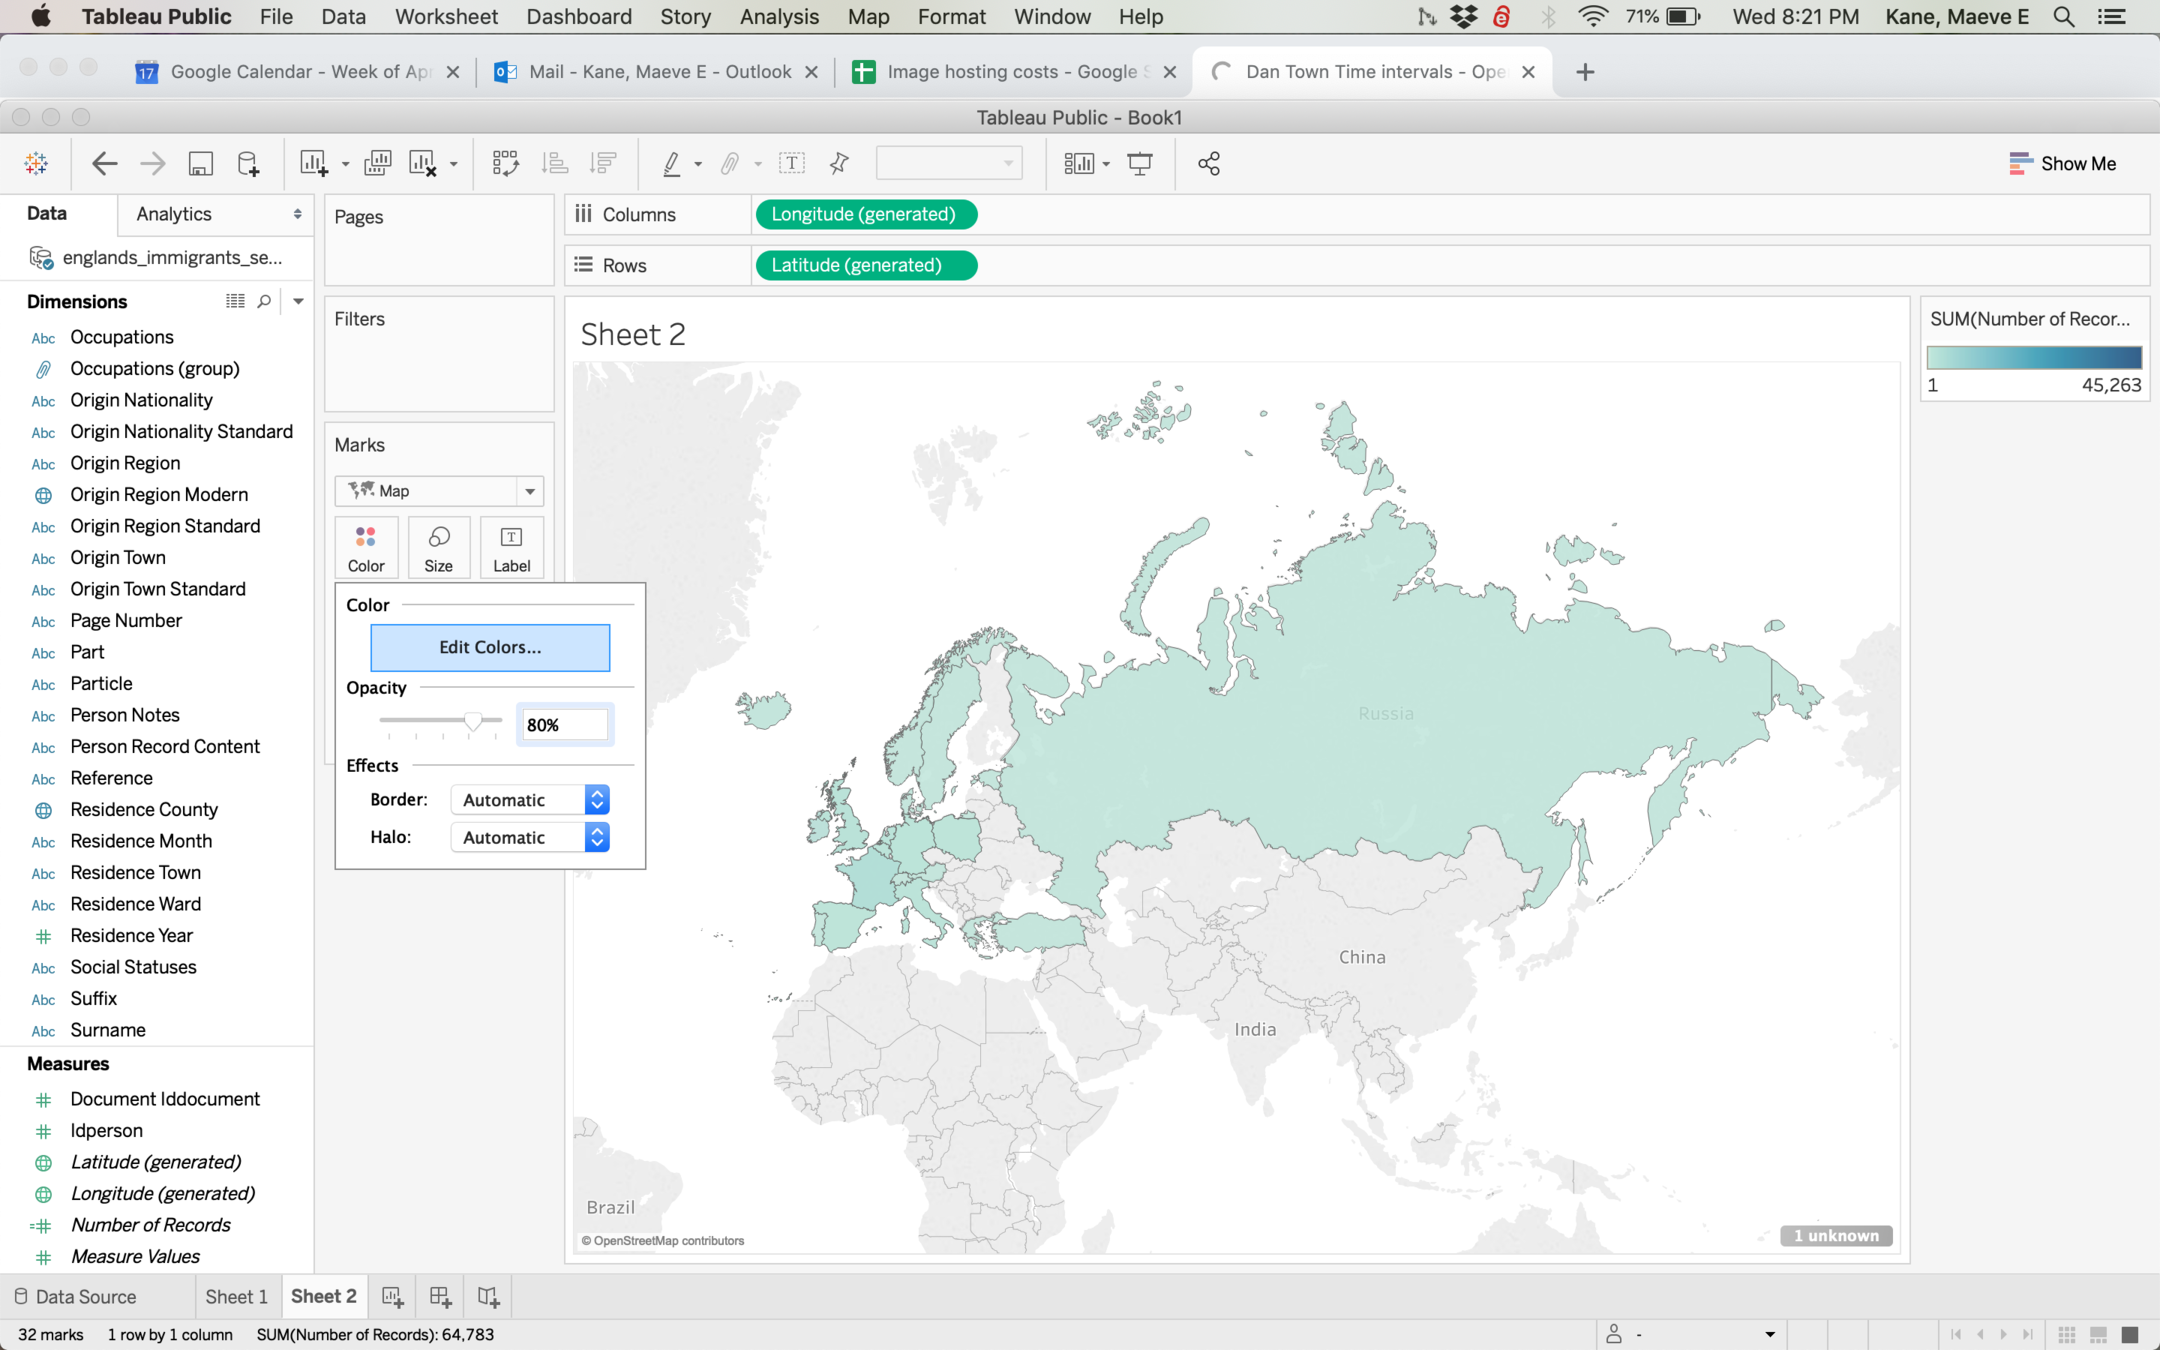This screenshot has height=1350, width=2160.
Task: Click the Edit Colors button
Action: pyautogui.click(x=490, y=647)
